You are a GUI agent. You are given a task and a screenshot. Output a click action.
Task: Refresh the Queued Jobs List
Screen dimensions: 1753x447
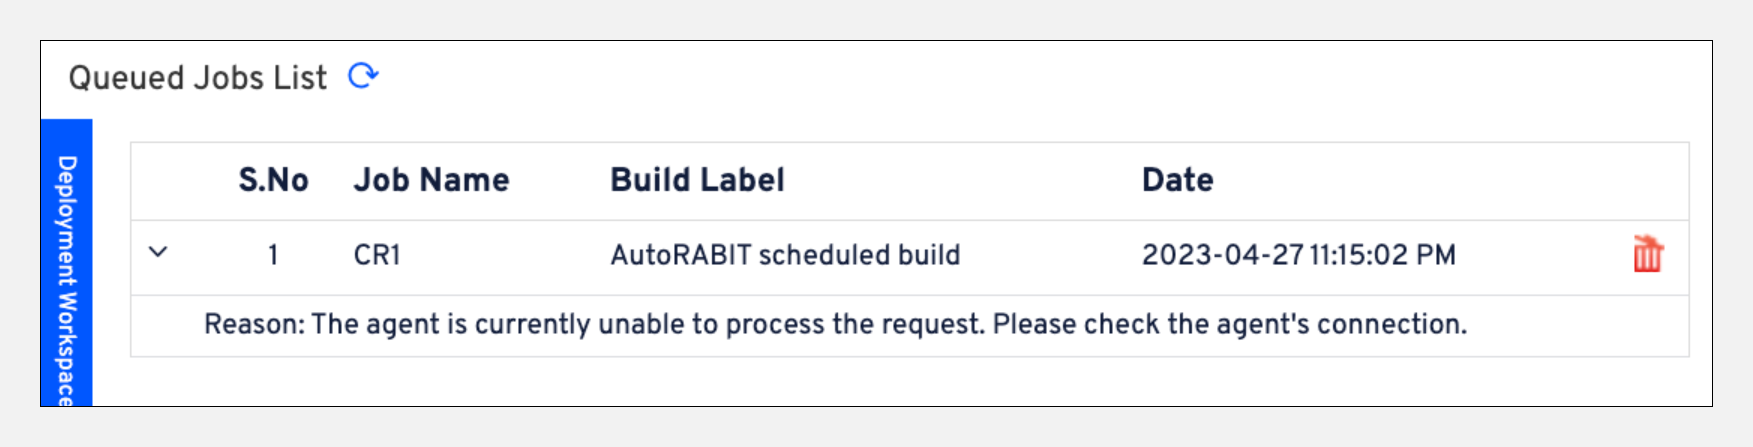click(x=363, y=76)
